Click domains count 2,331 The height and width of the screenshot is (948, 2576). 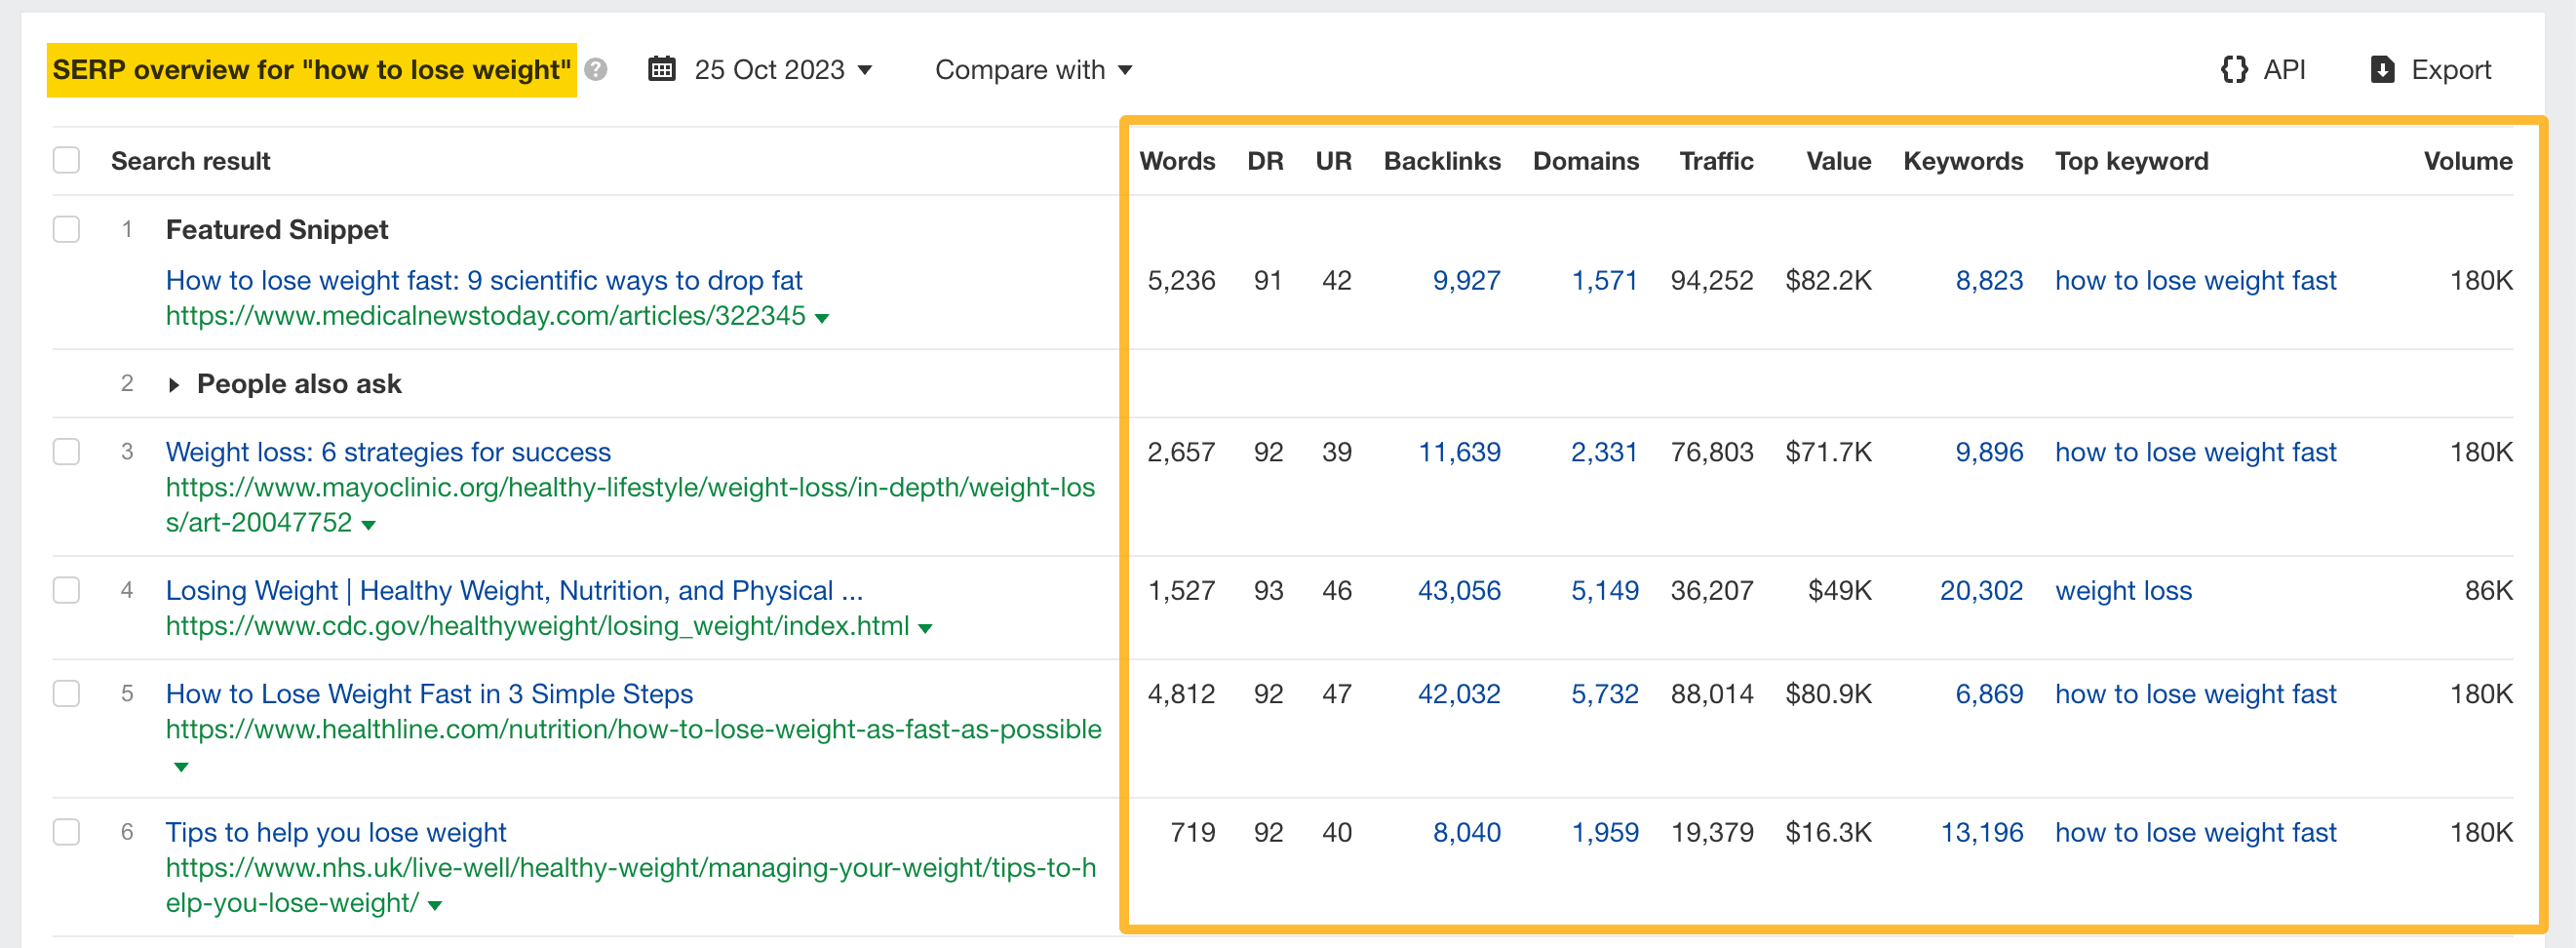(1604, 452)
